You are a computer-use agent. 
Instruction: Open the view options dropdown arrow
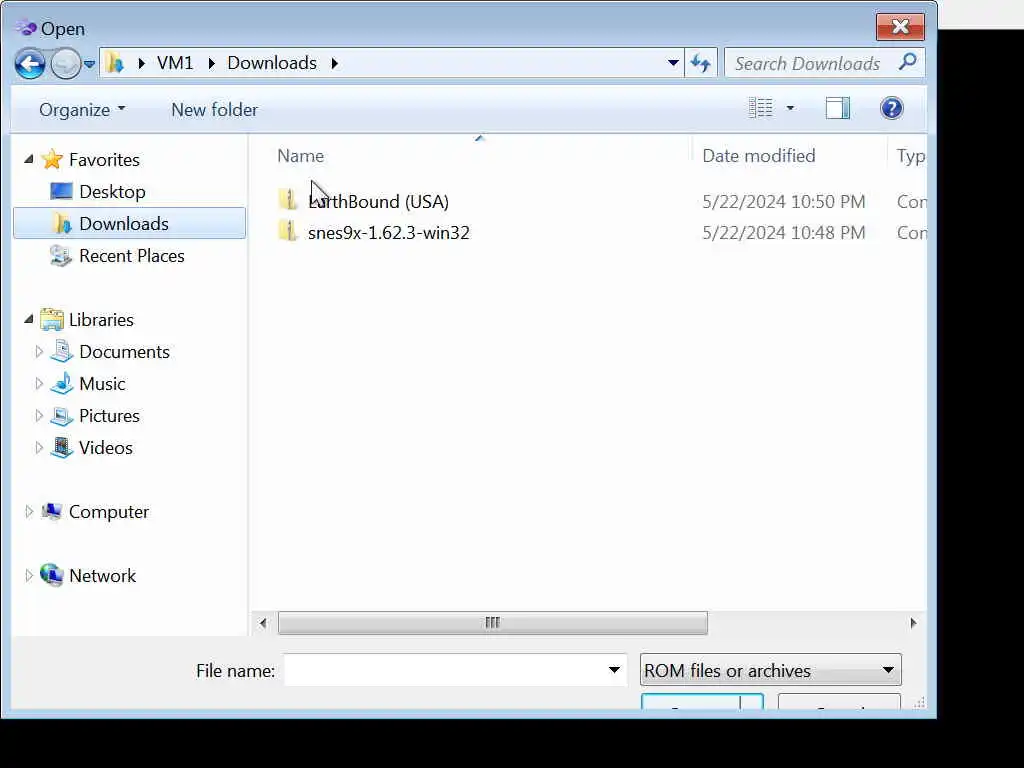point(790,108)
